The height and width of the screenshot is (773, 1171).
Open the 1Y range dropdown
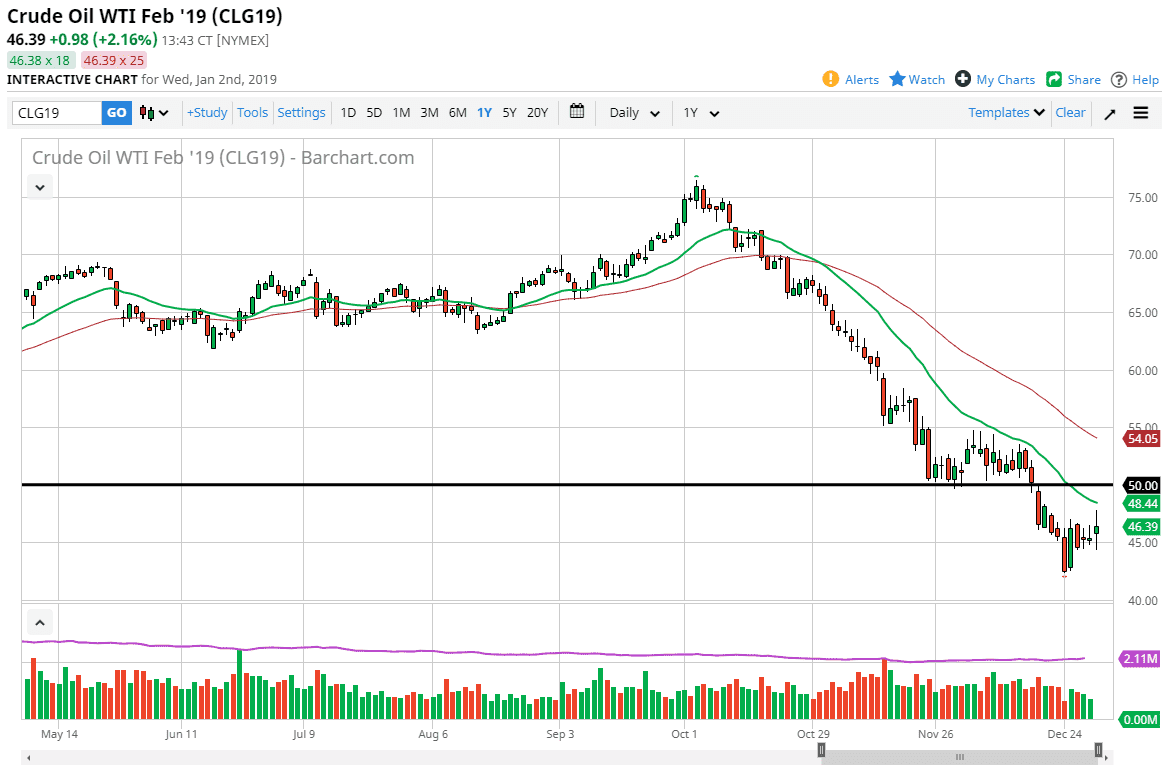coord(700,112)
